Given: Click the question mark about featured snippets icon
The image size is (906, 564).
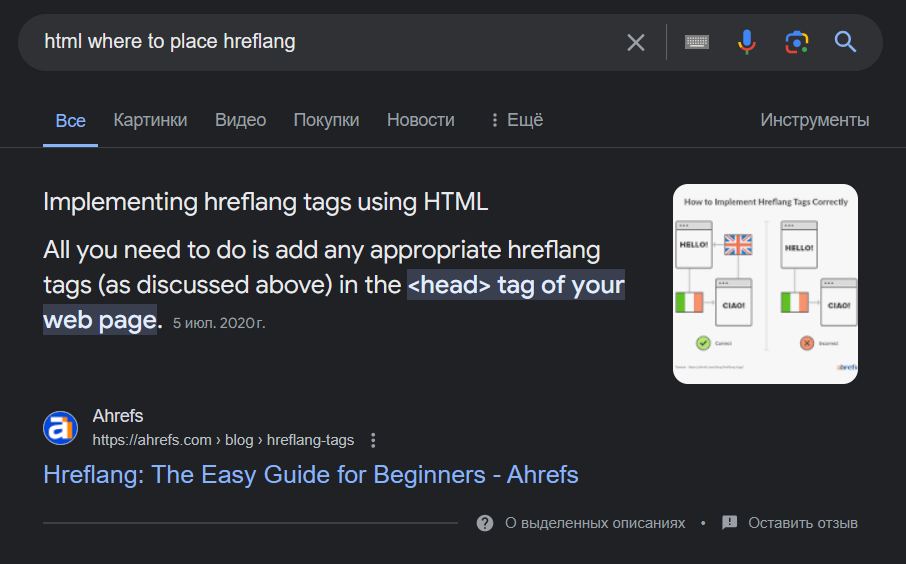Looking at the screenshot, I should 485,523.
